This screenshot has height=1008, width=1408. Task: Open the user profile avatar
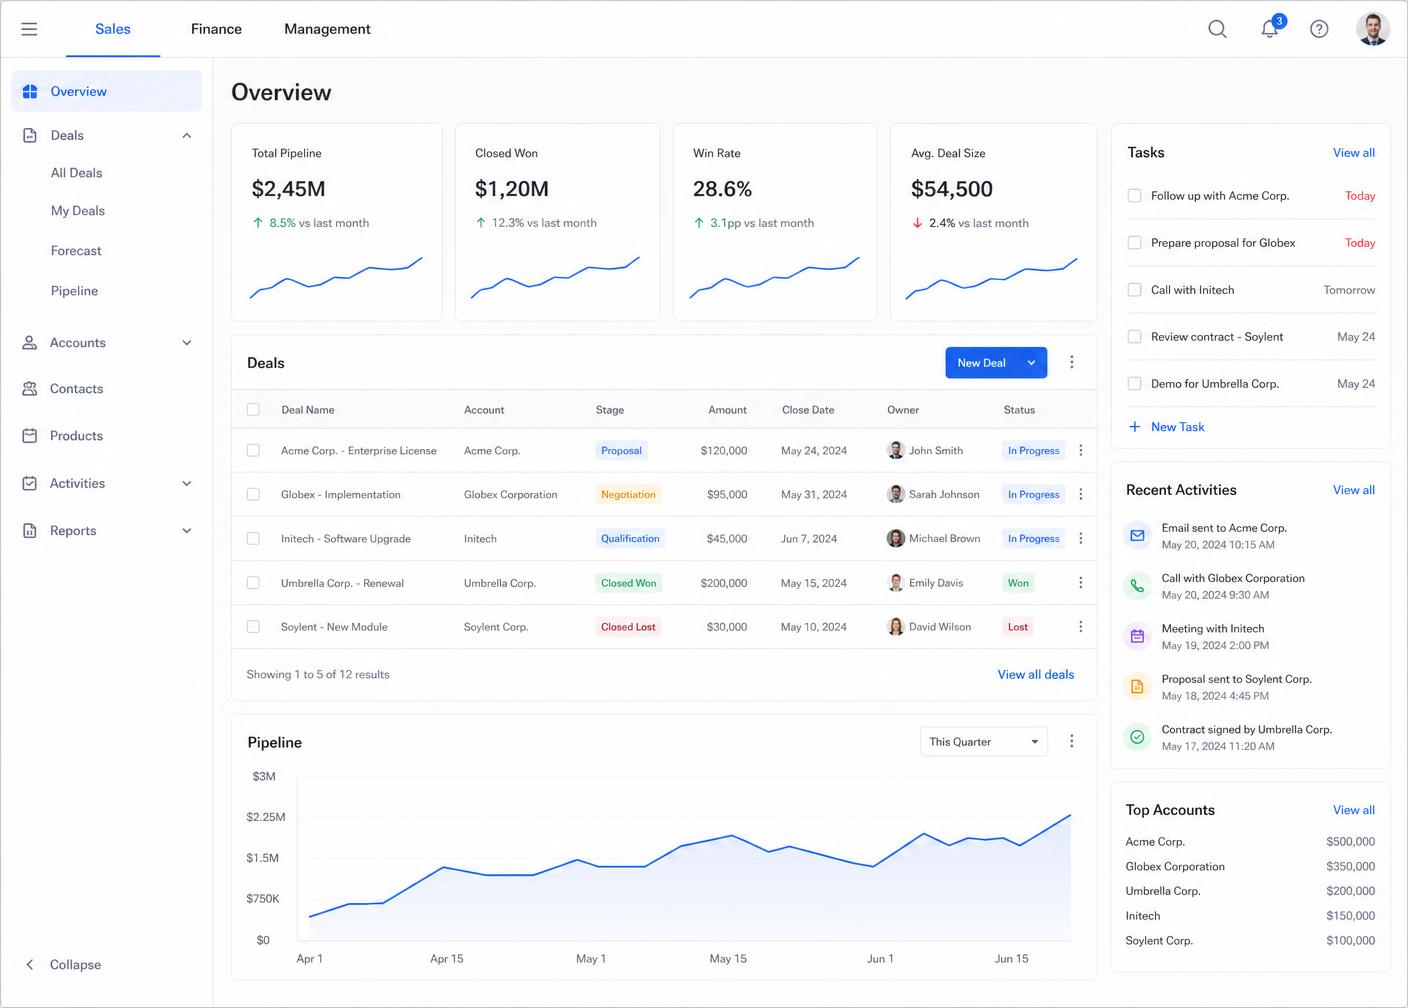point(1373,29)
